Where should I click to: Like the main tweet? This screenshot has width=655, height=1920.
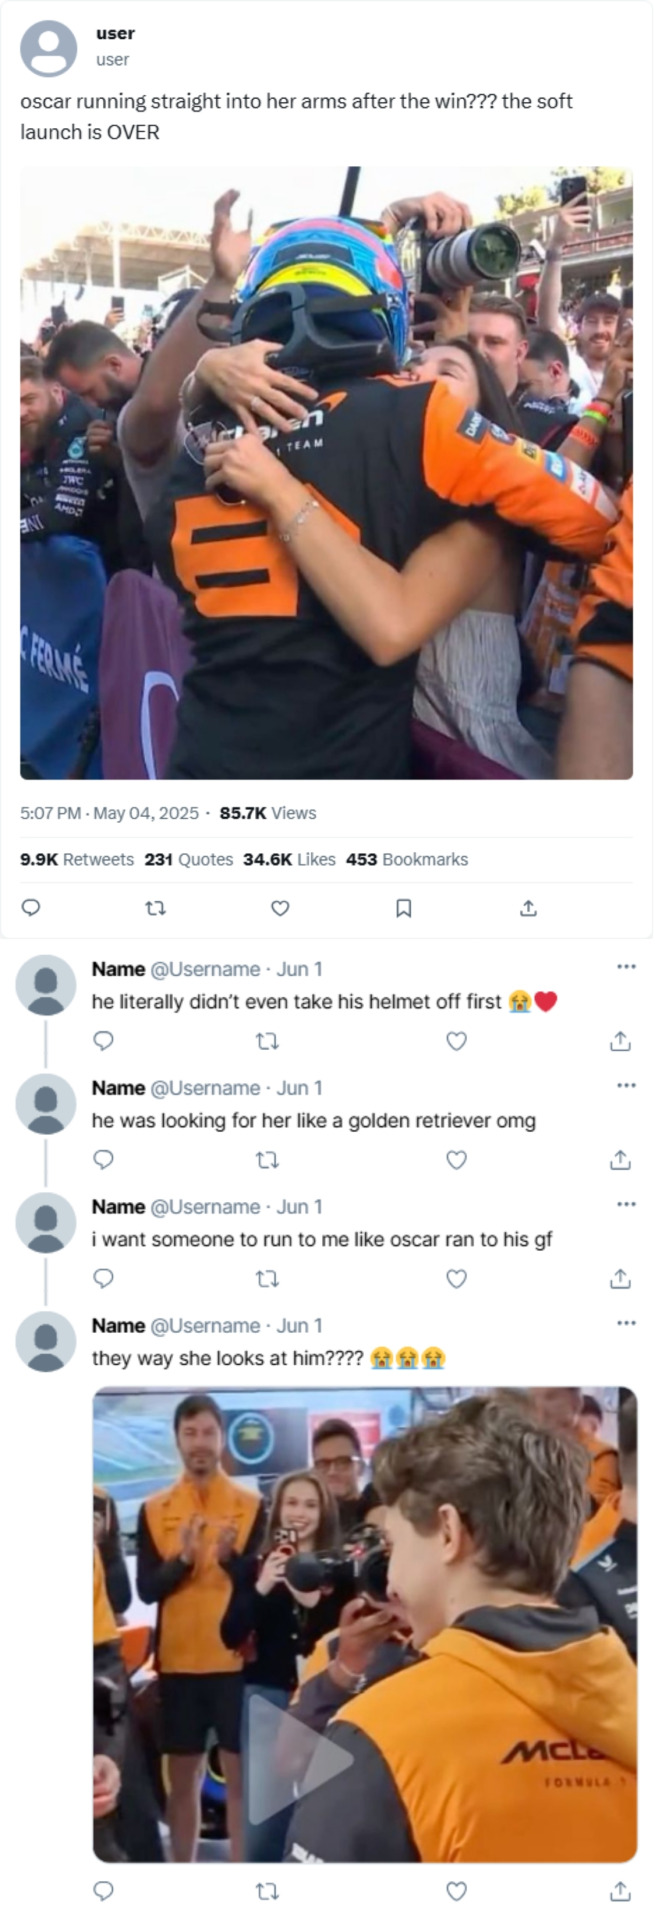pos(280,908)
